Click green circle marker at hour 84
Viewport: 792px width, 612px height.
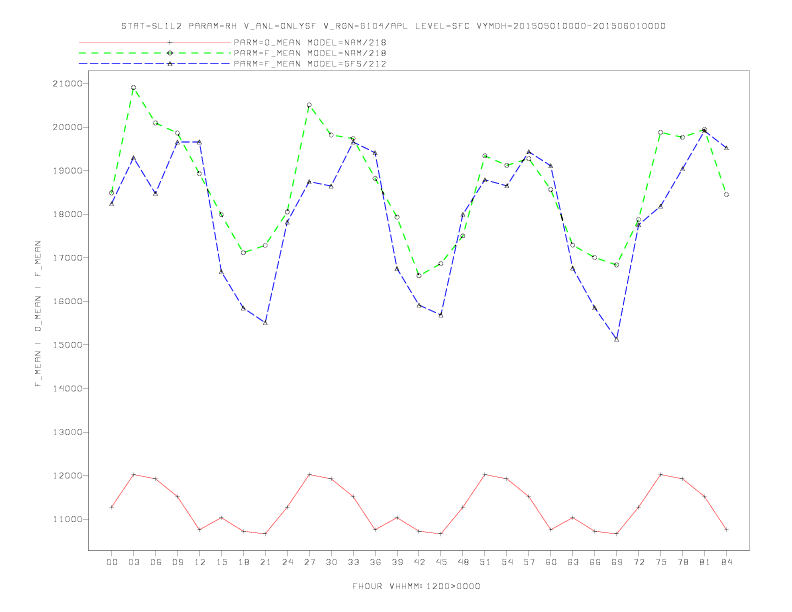pos(726,194)
